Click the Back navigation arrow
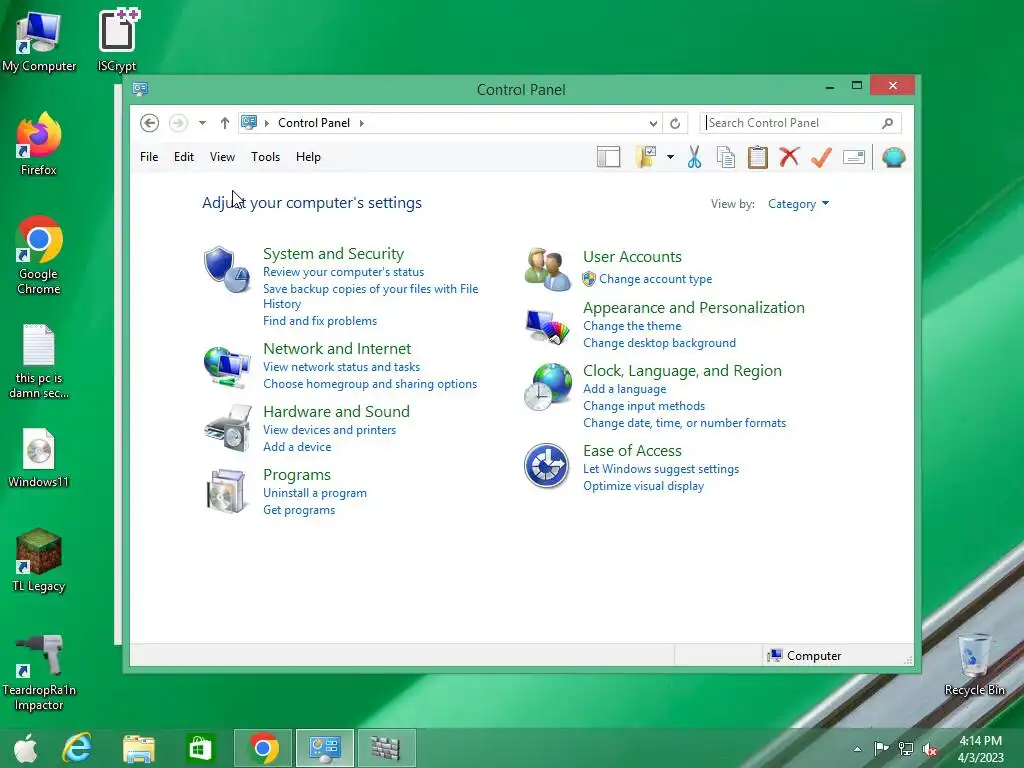Viewport: 1024px width, 768px height. (x=149, y=123)
